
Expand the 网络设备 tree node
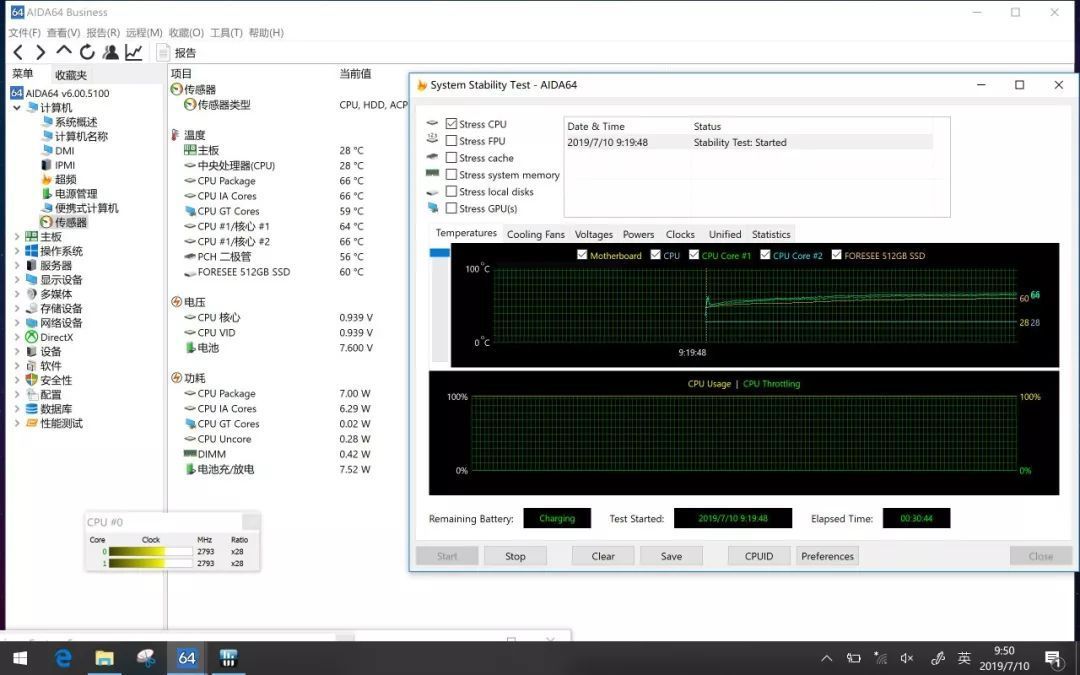click(17, 323)
